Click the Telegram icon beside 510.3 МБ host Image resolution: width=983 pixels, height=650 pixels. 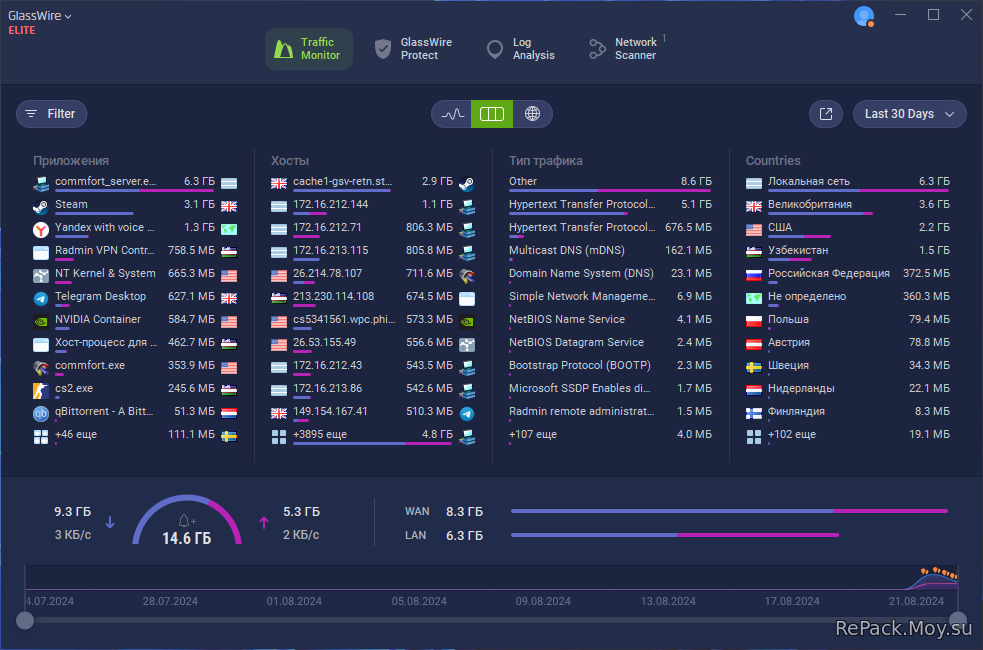tap(466, 414)
